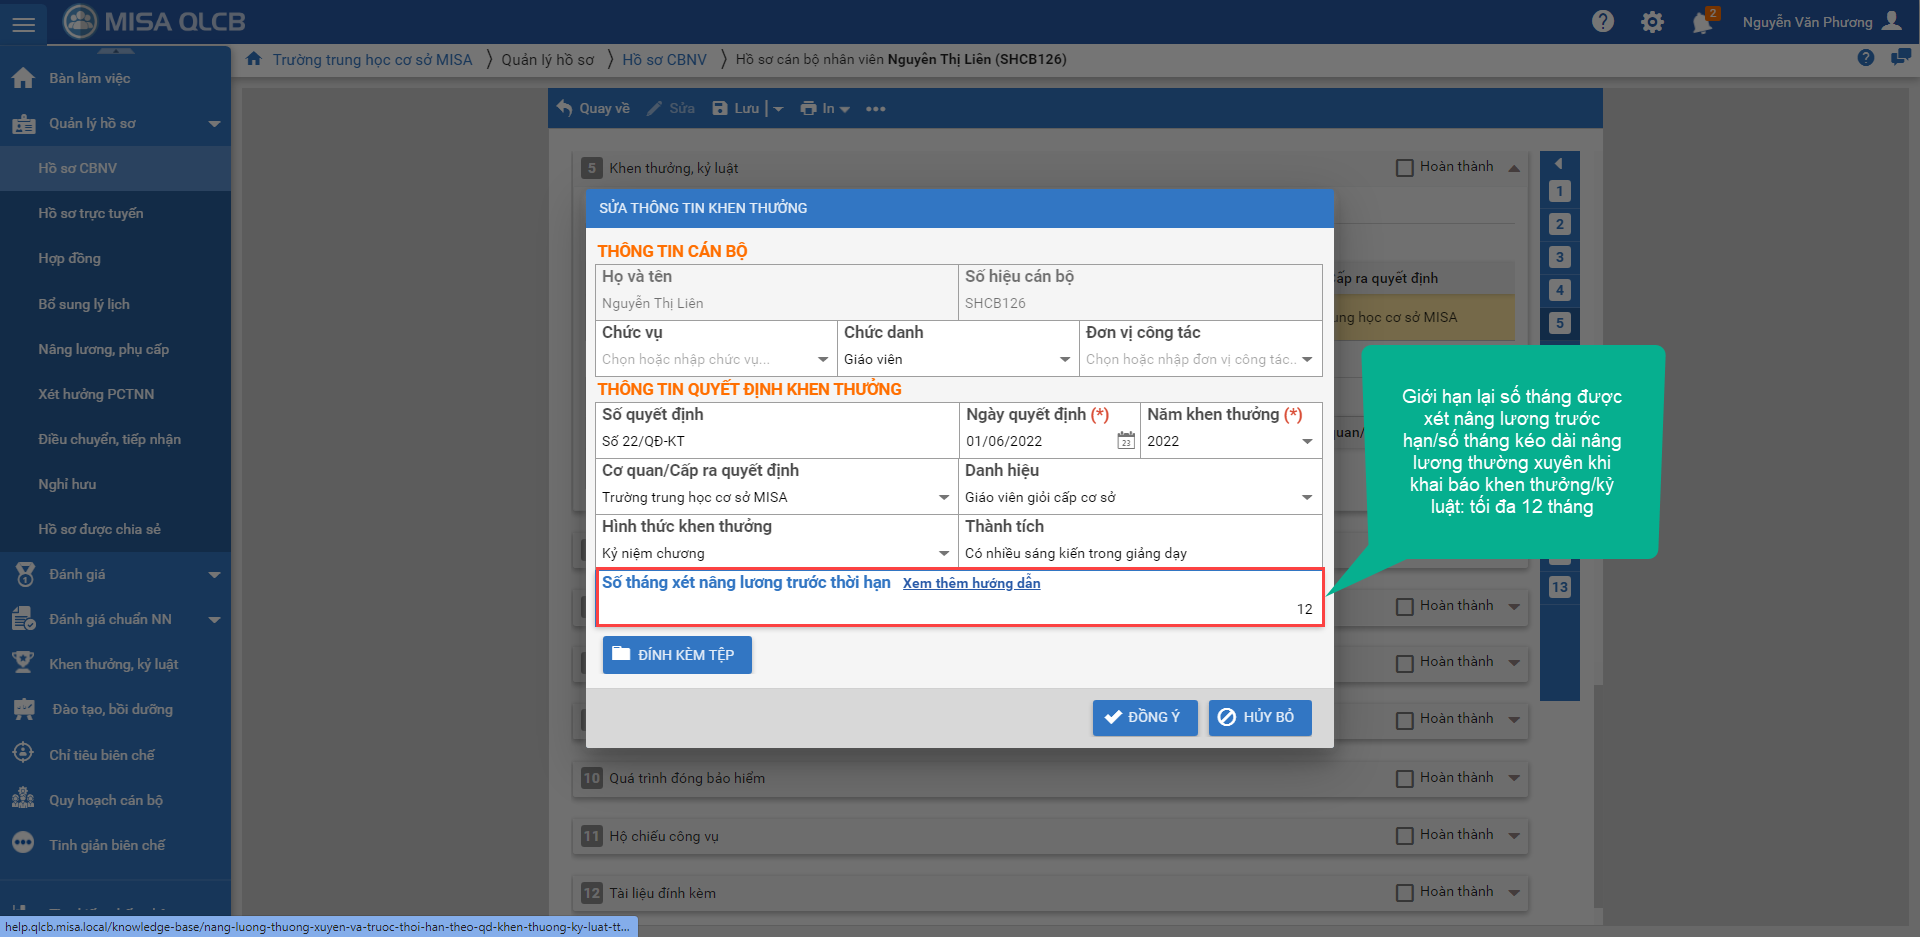
Task: Open the Hình thức khen thưởng dropdown
Action: (943, 553)
